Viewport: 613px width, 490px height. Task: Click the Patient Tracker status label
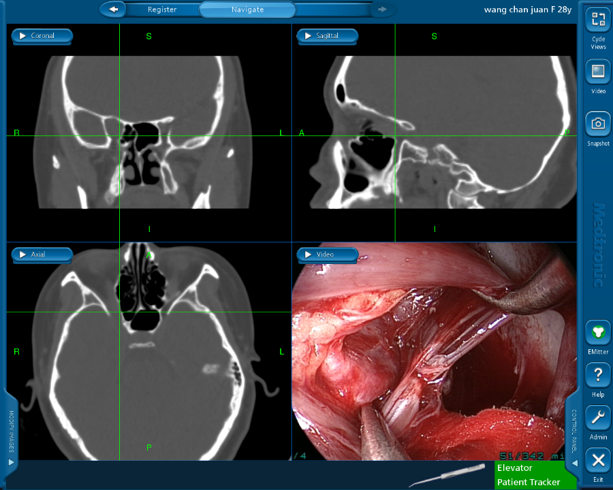pyautogui.click(x=529, y=482)
